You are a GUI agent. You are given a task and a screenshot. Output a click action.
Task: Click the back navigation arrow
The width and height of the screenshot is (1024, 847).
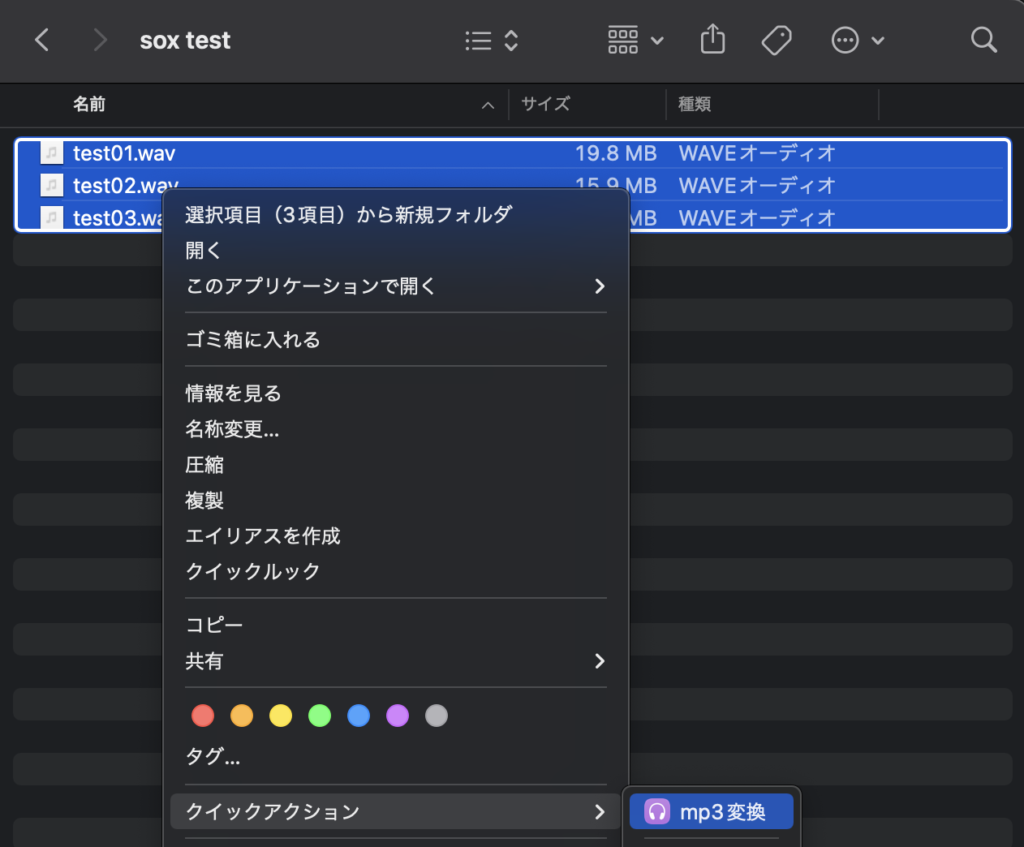41,40
